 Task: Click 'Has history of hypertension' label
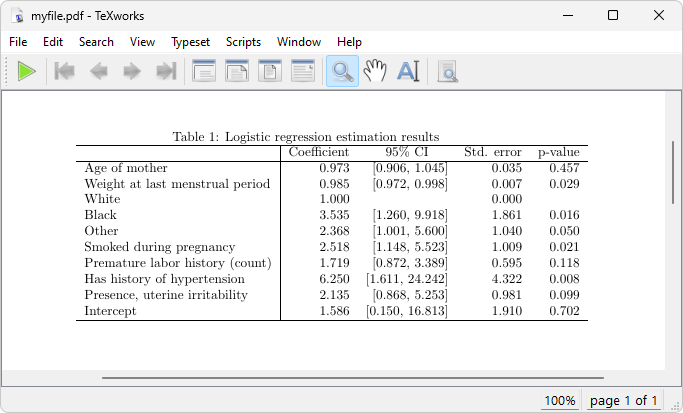coord(165,279)
